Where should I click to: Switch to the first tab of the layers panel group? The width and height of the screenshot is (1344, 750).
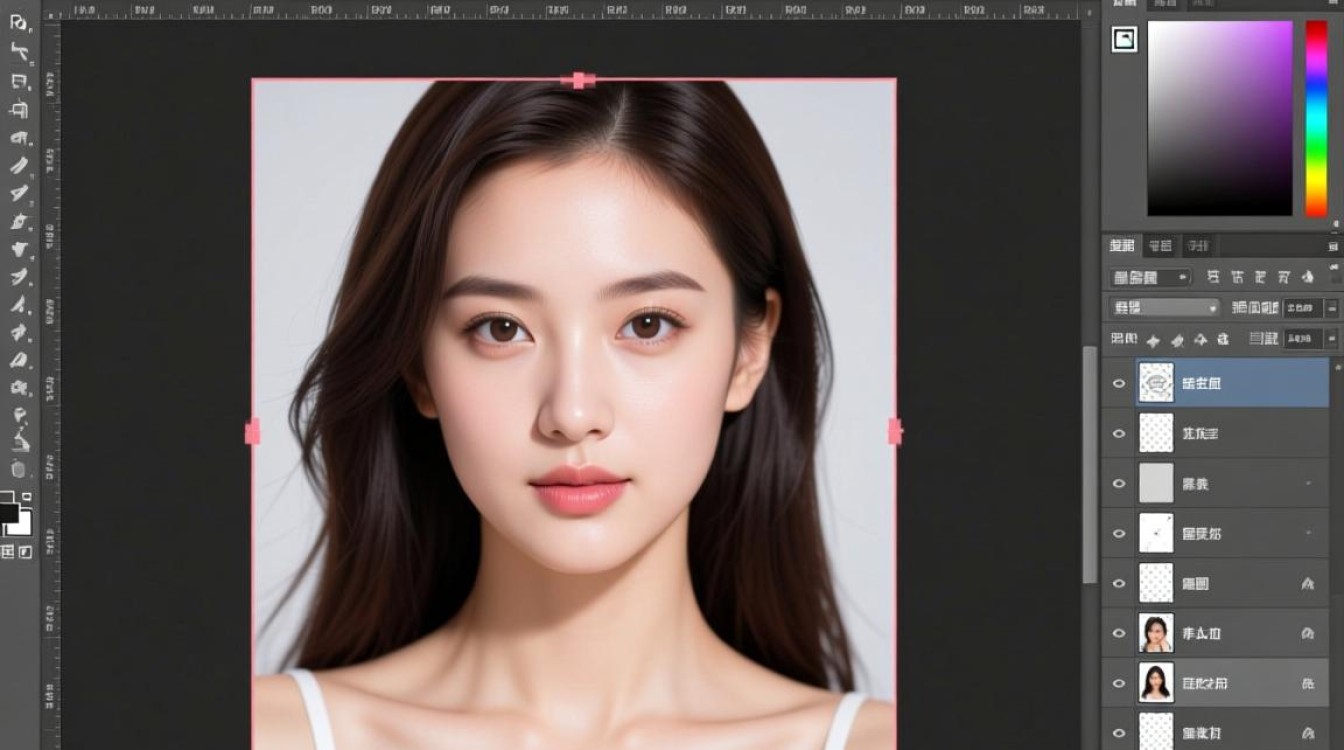click(x=1123, y=245)
